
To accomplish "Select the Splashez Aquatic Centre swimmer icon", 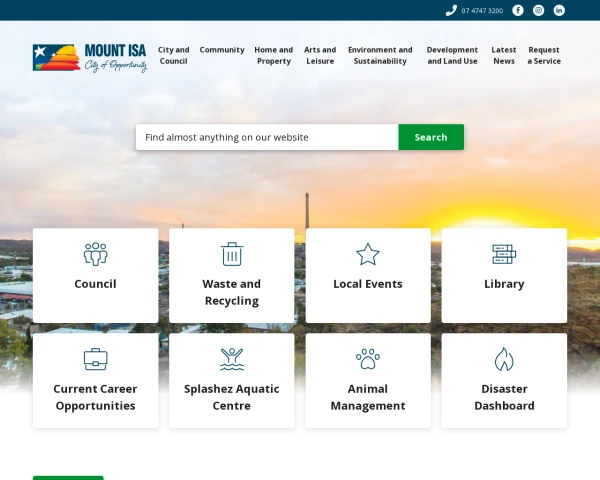I will pos(232,359).
